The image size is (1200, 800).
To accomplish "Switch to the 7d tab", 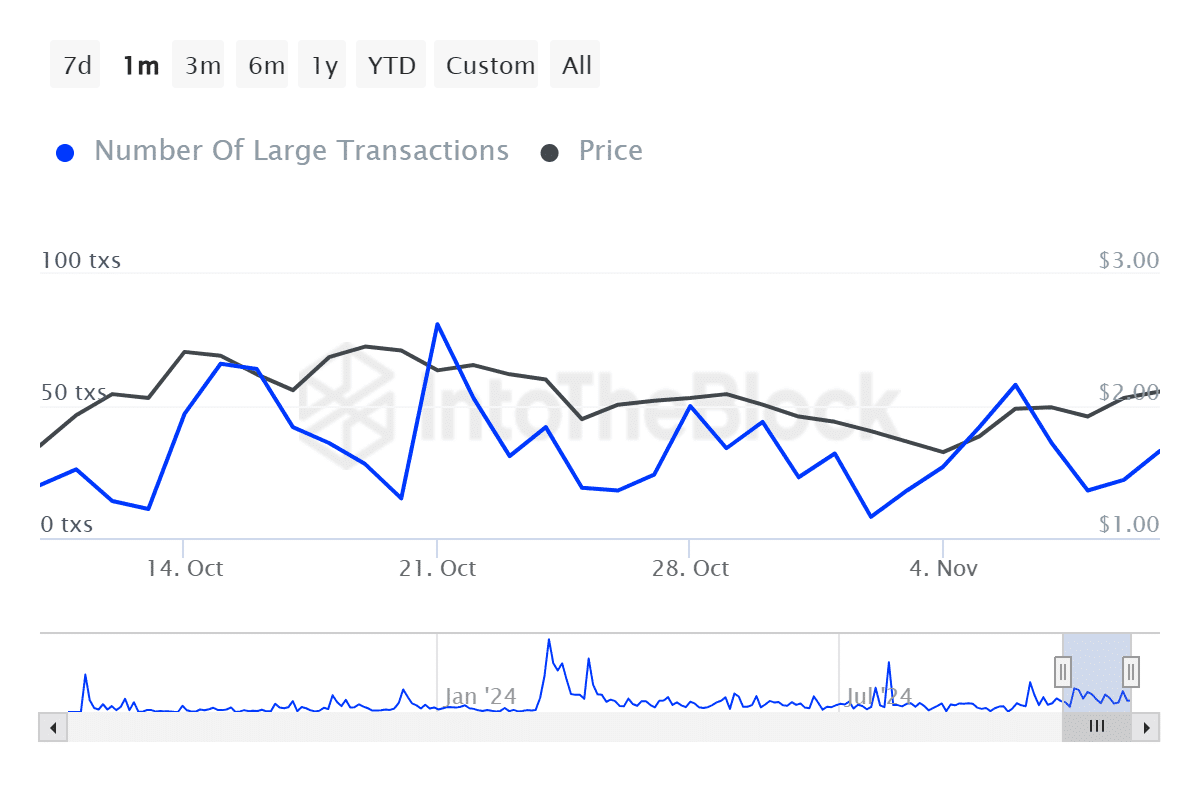I will tap(75, 64).
